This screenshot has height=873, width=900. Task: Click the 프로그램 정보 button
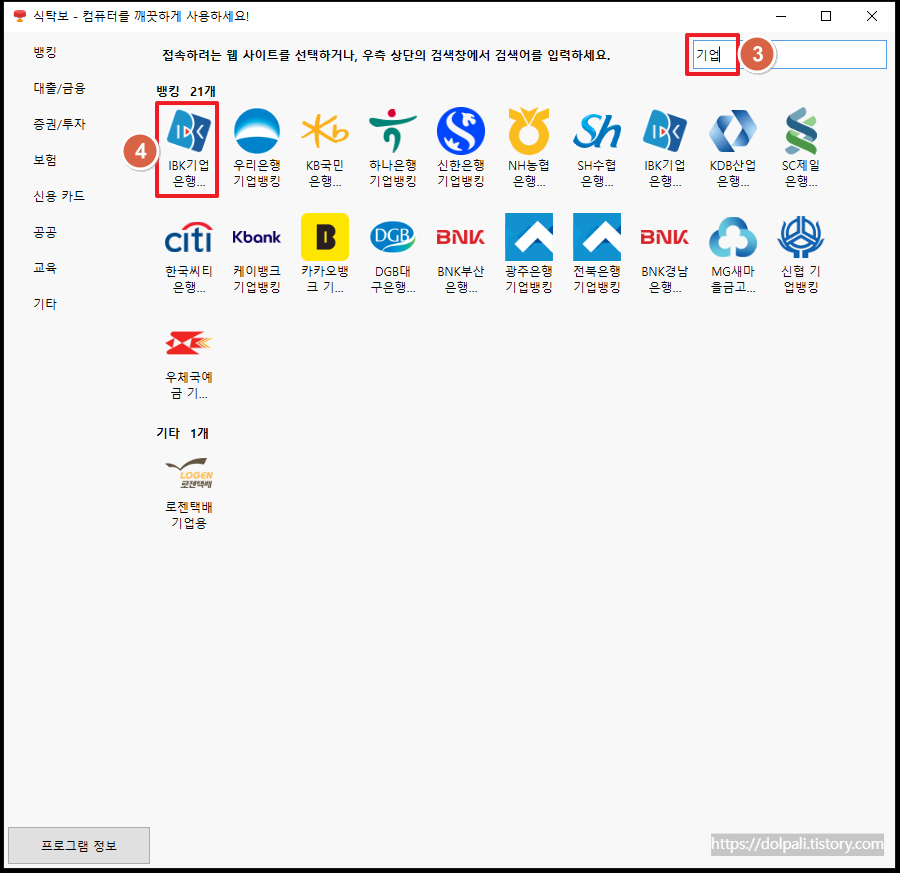pyautogui.click(x=78, y=845)
